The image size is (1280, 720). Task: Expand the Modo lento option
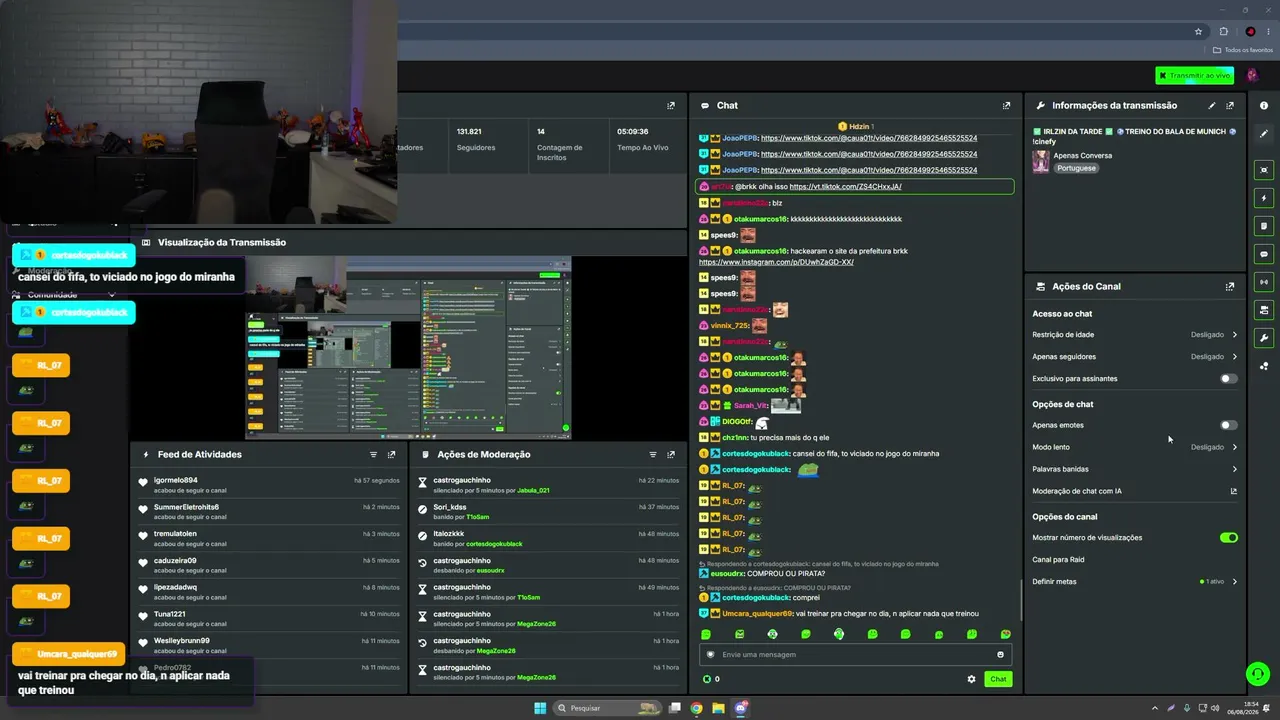pyautogui.click(x=1234, y=447)
